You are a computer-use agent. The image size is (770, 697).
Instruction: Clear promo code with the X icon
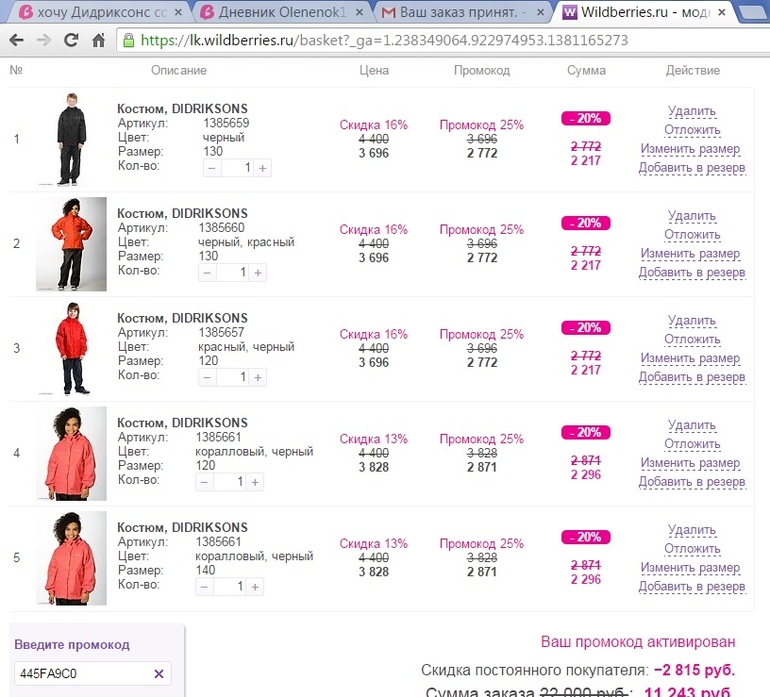159,674
